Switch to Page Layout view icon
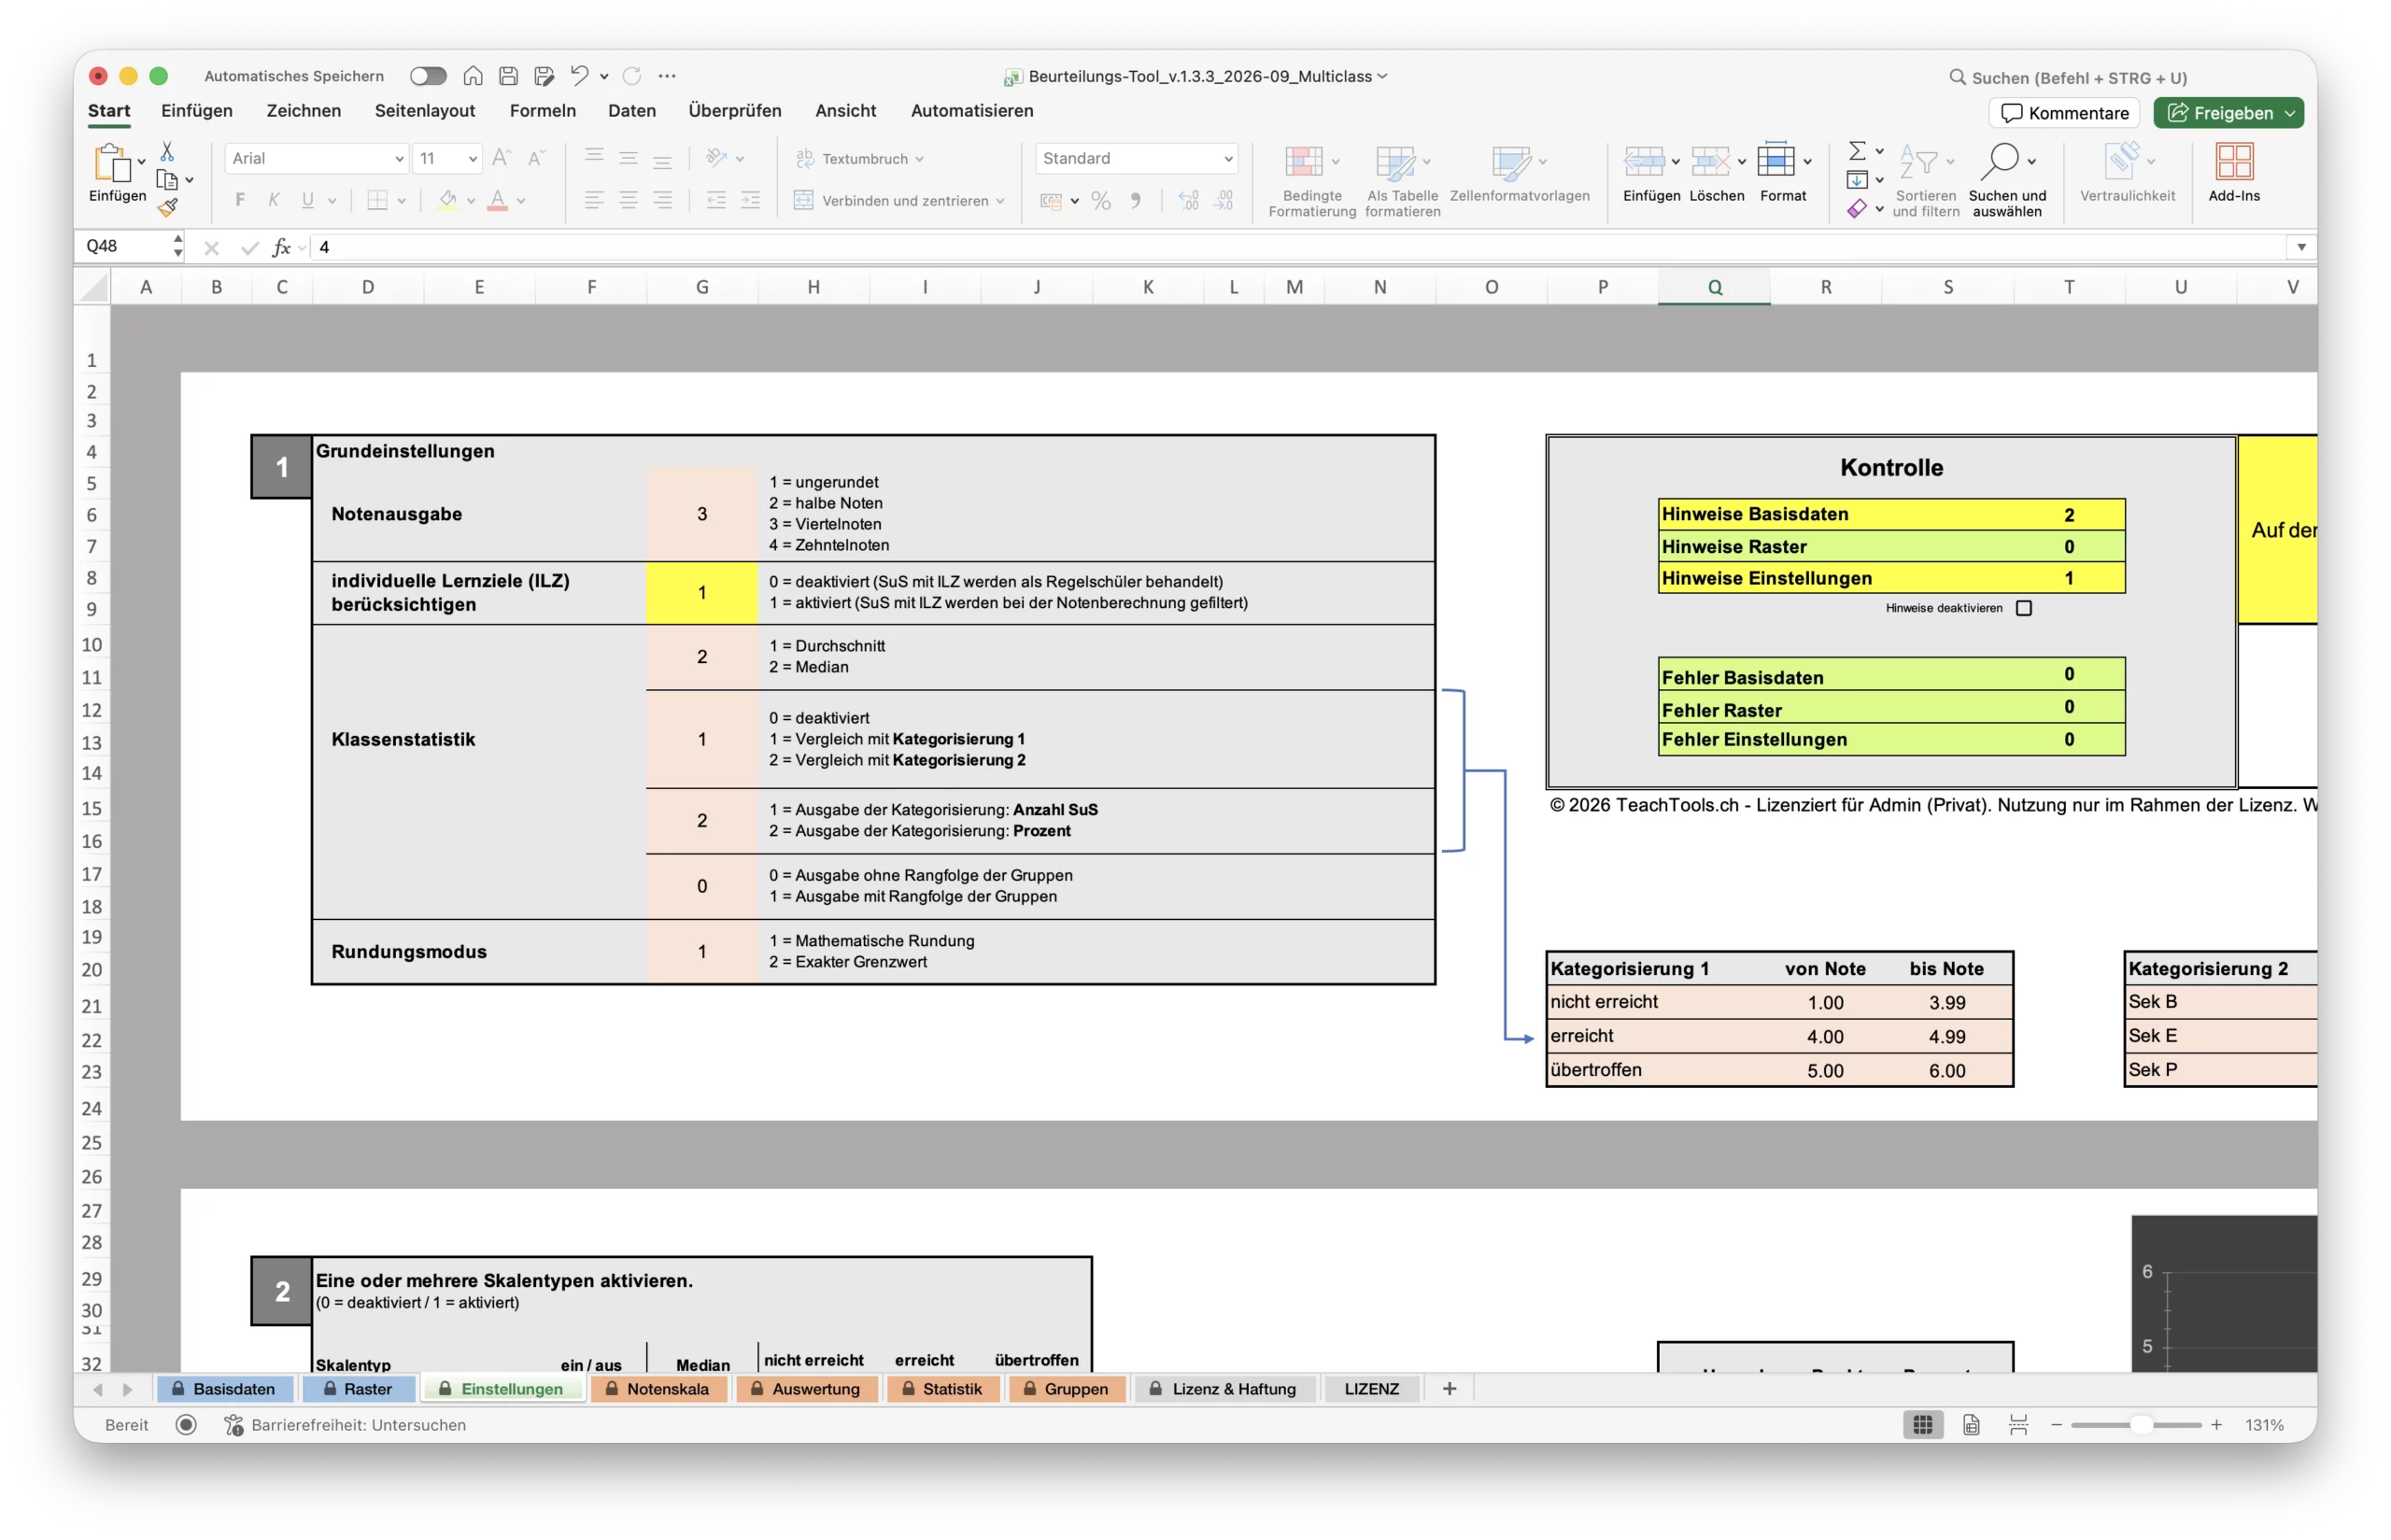This screenshot has width=2391, height=1540. [1971, 1425]
